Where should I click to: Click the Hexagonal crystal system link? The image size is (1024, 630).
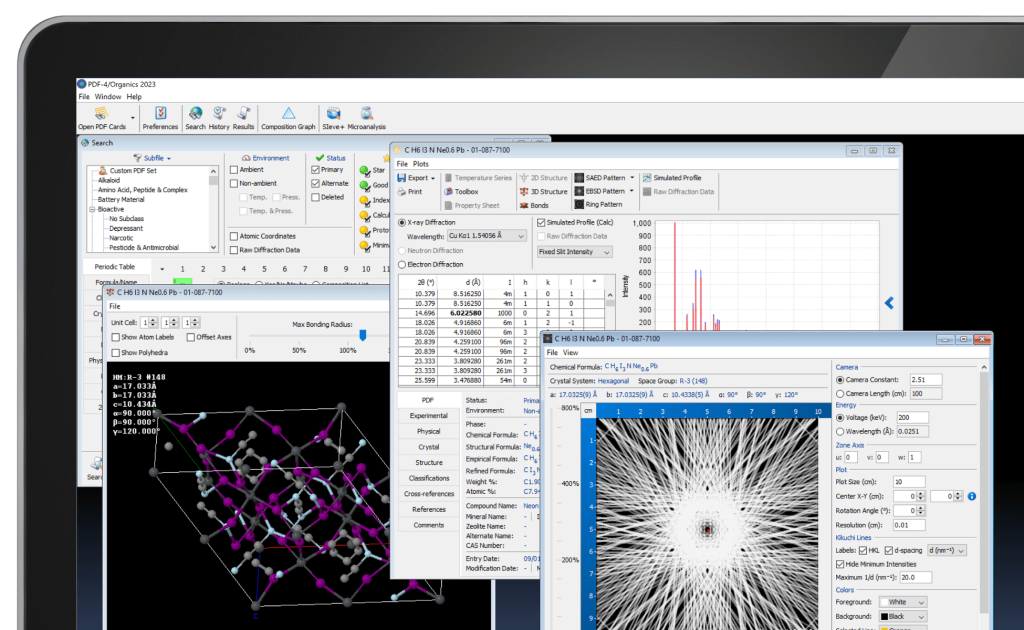click(x=613, y=381)
